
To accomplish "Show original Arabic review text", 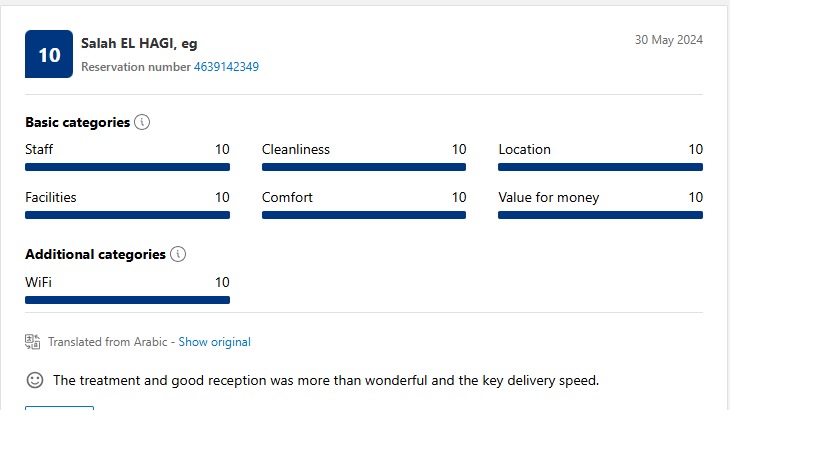I will click(x=215, y=342).
